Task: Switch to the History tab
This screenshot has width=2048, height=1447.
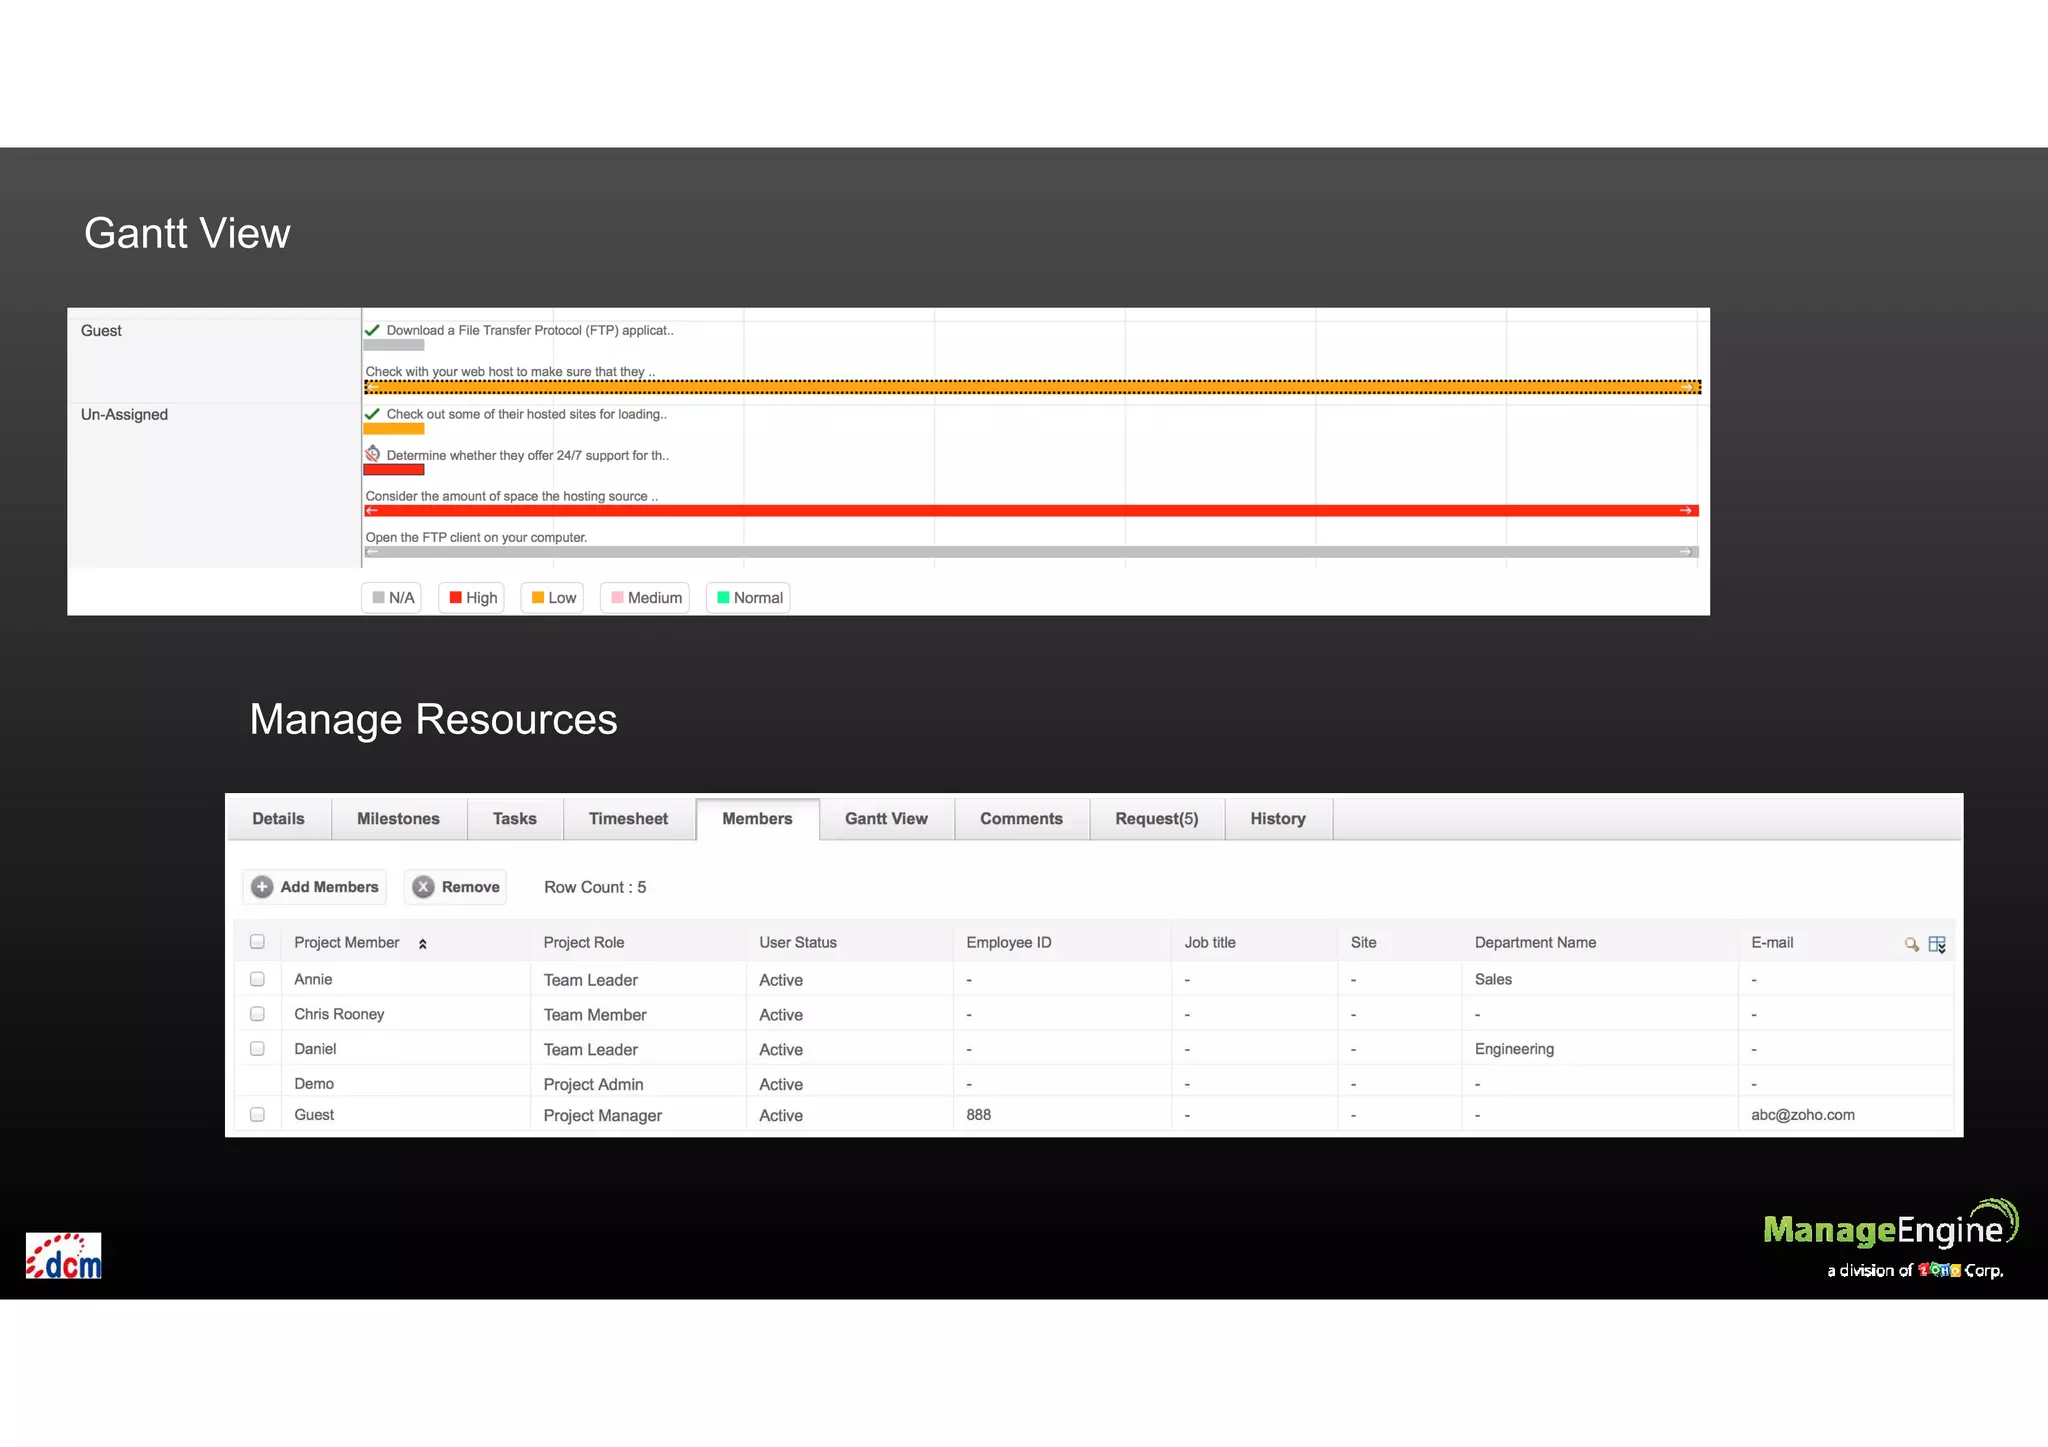Action: [1278, 819]
